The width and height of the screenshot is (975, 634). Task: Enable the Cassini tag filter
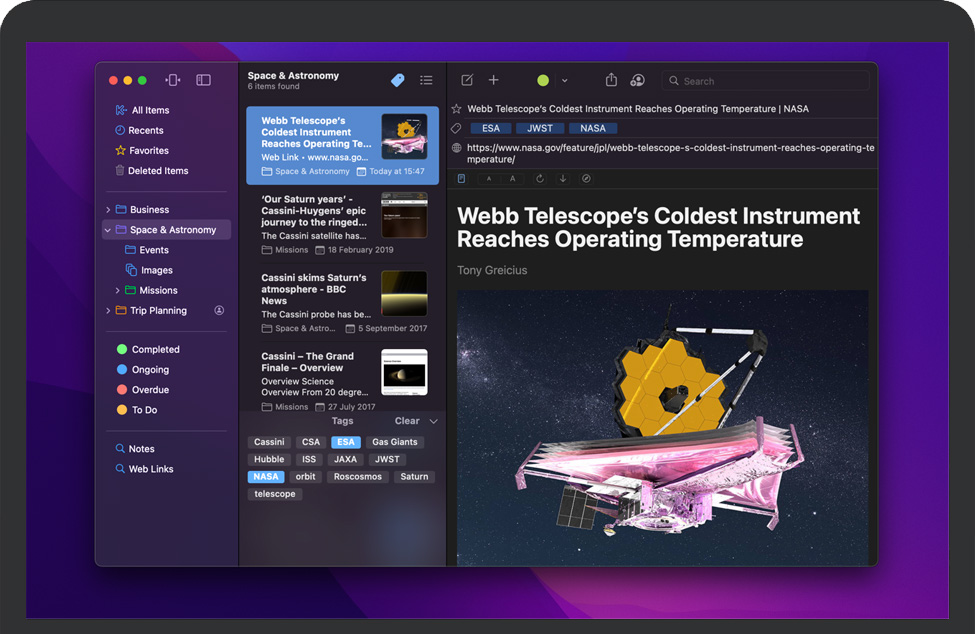pos(269,442)
